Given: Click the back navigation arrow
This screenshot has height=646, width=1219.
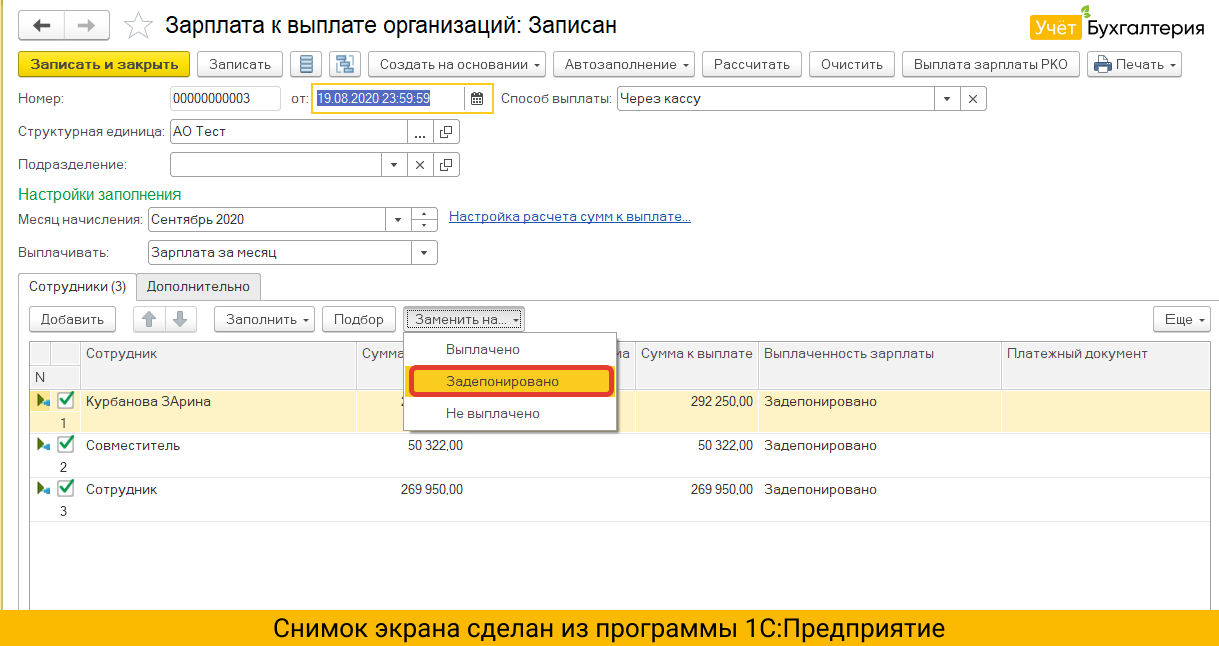Looking at the screenshot, I should pyautogui.click(x=43, y=25).
